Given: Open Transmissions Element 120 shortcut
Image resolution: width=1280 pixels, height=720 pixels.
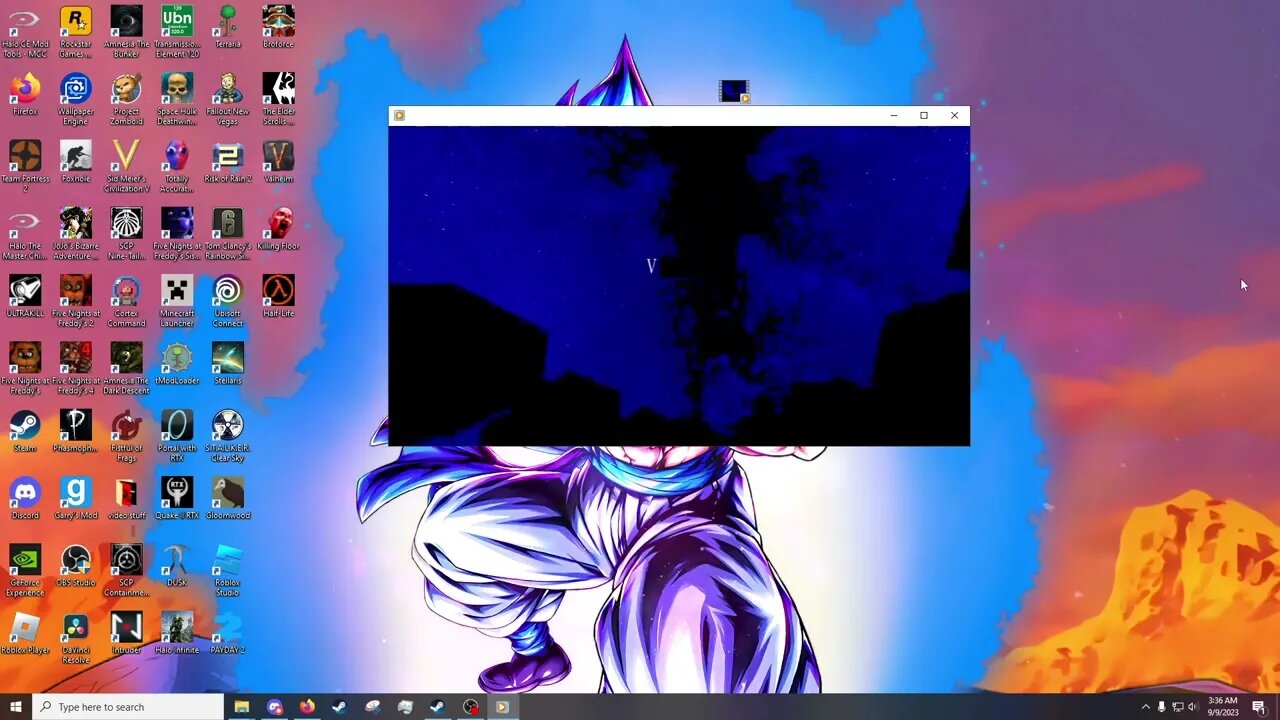Looking at the screenshot, I should pos(177,32).
